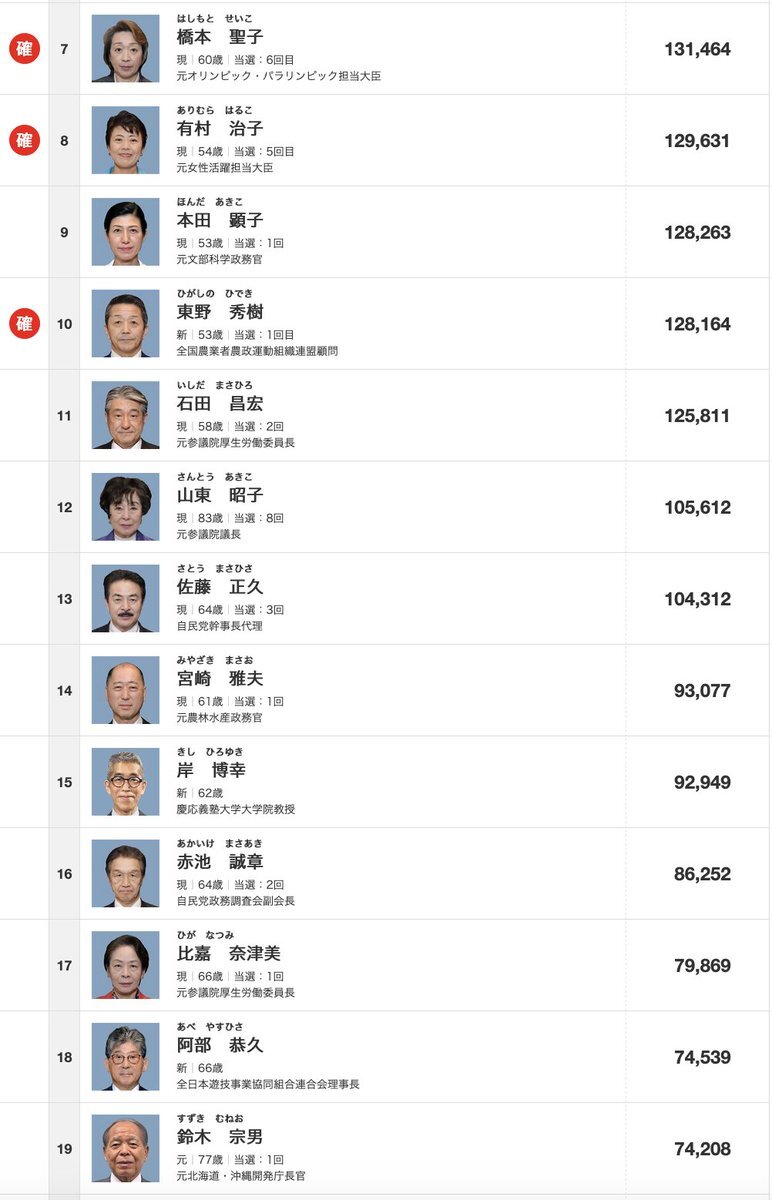Click the vote count 131,464
This screenshot has width=772, height=1200.
697,49
